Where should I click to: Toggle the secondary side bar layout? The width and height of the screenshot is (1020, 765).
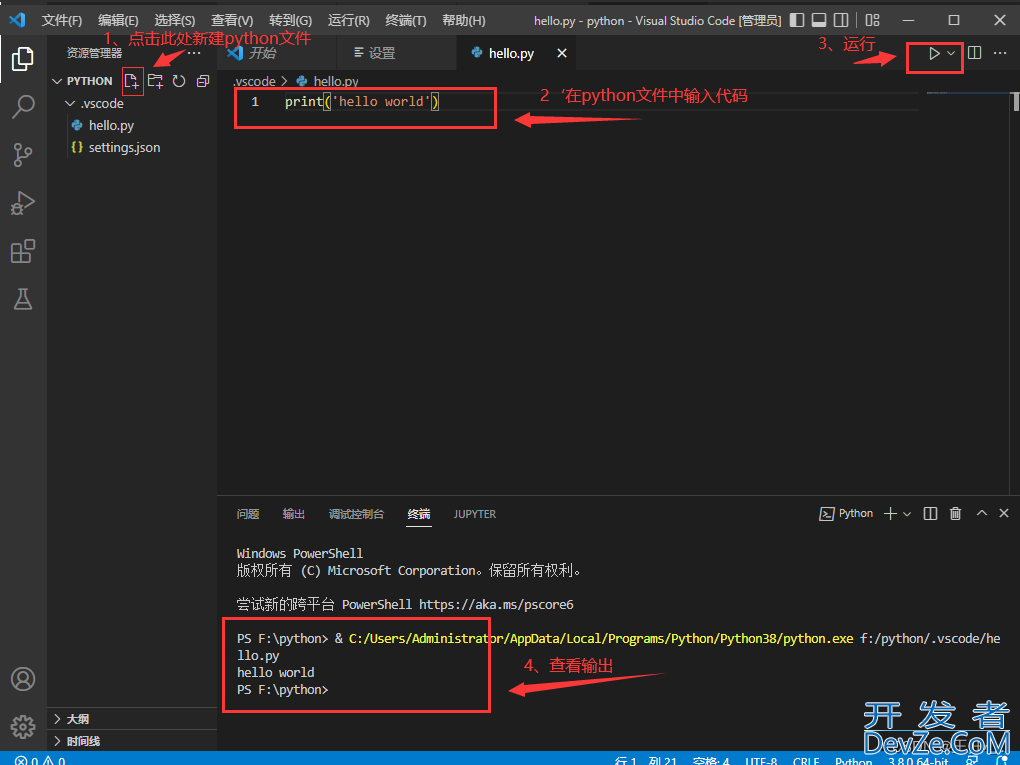(841, 20)
